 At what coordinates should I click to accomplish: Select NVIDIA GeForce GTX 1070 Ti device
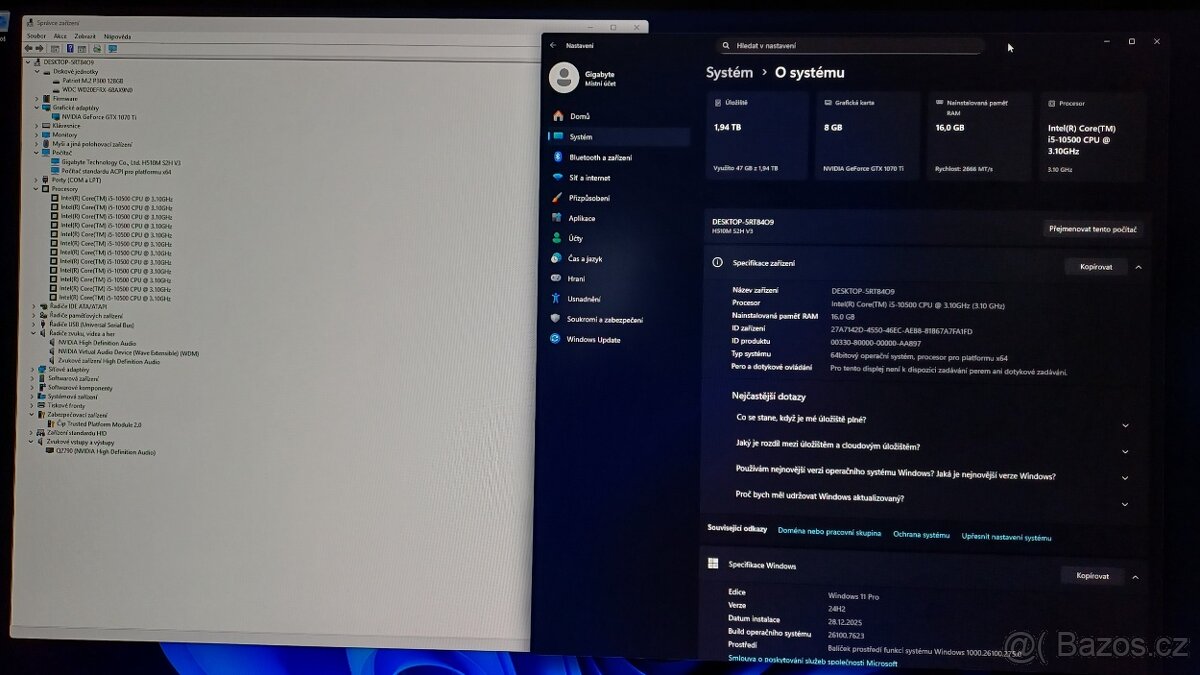99,117
